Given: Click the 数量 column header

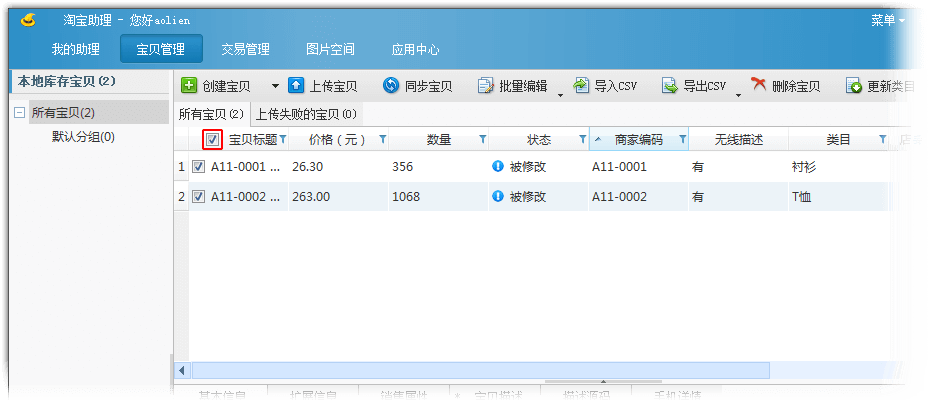Looking at the screenshot, I should [439, 140].
